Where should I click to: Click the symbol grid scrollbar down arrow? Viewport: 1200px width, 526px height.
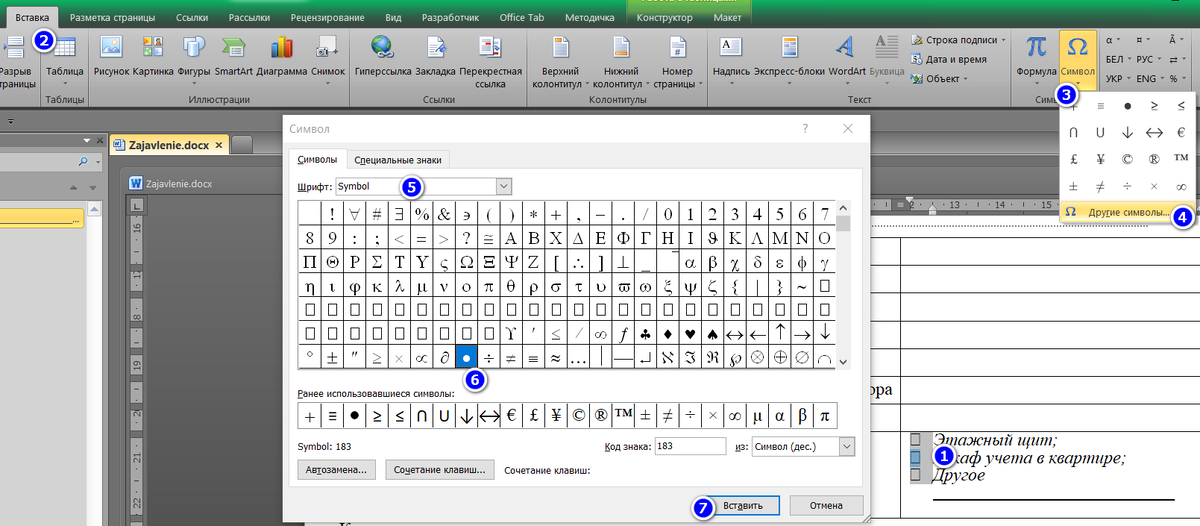[844, 361]
